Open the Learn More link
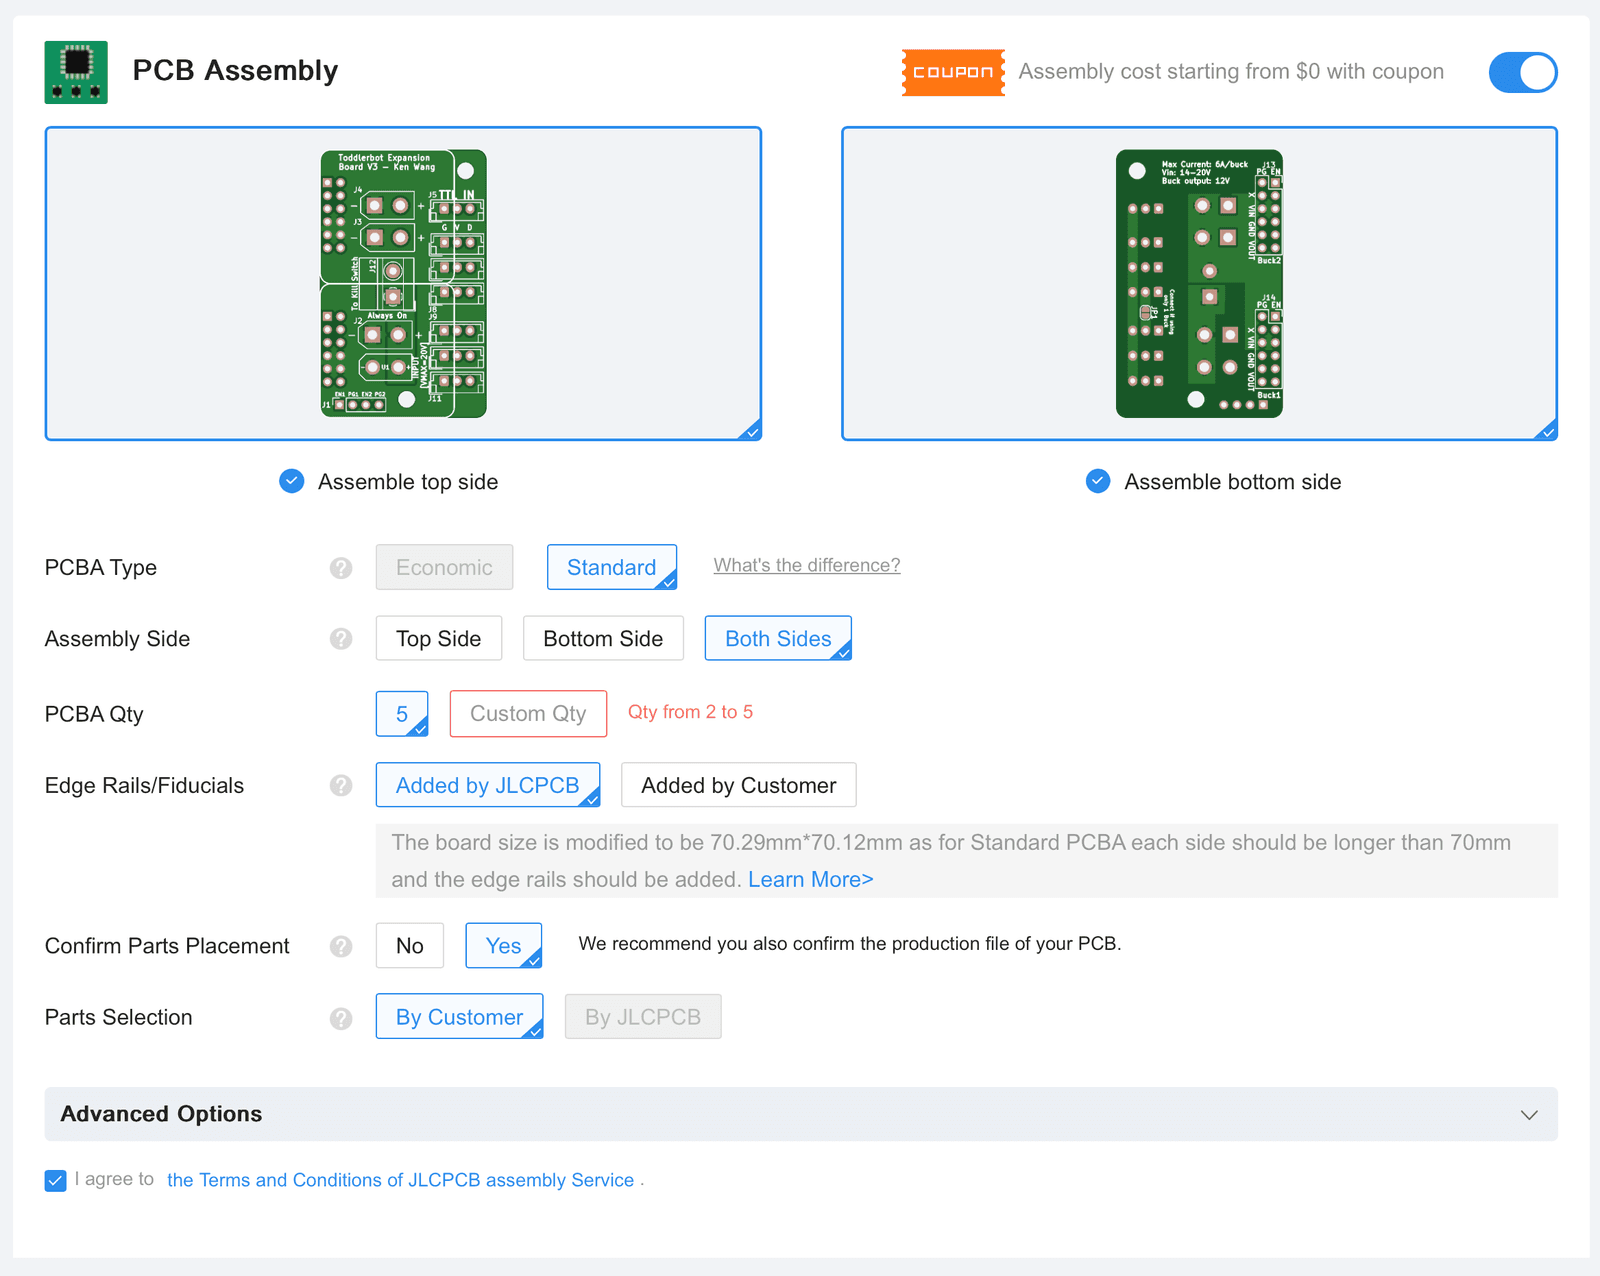Viewport: 1600px width, 1276px height. [811, 879]
